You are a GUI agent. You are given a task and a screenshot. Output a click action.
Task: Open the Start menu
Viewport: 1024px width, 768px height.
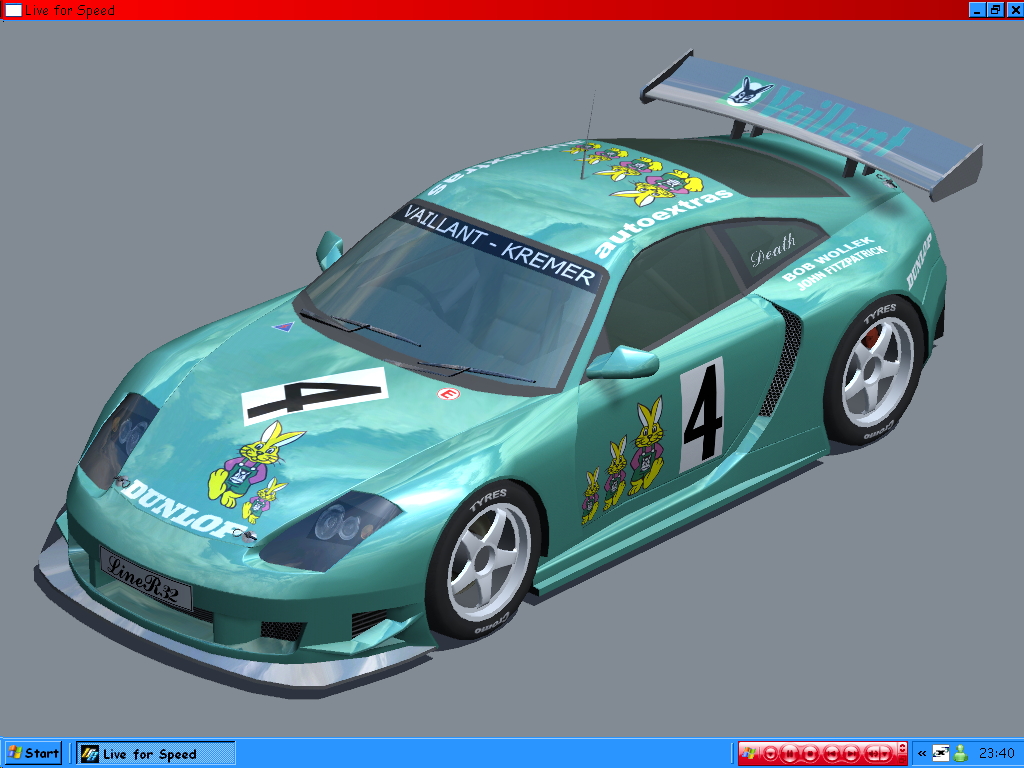coord(33,754)
